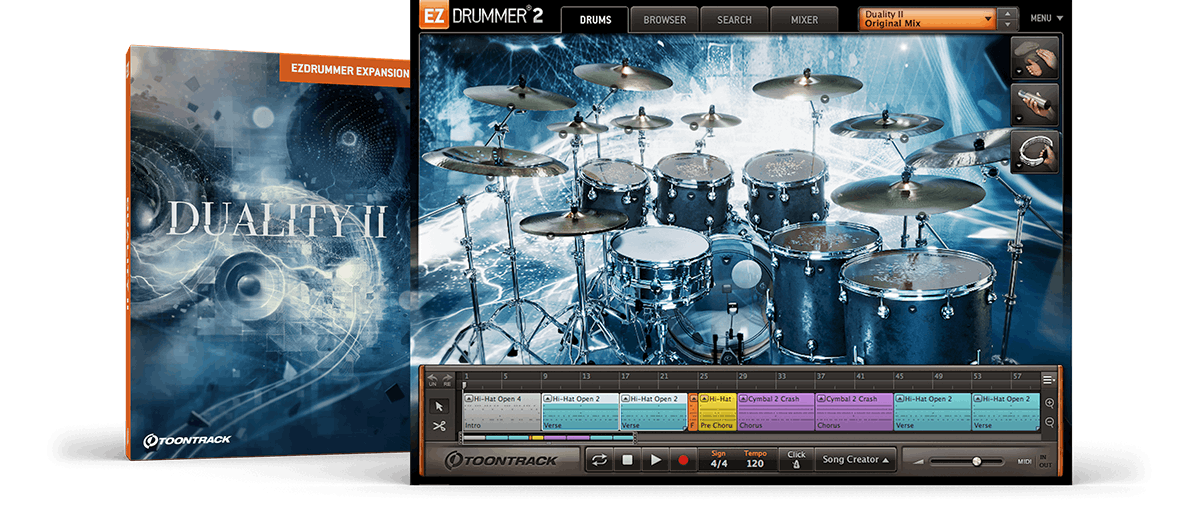
Task: Open the Duality II Original Mix preset dropdown
Action: pyautogui.click(x=928, y=19)
